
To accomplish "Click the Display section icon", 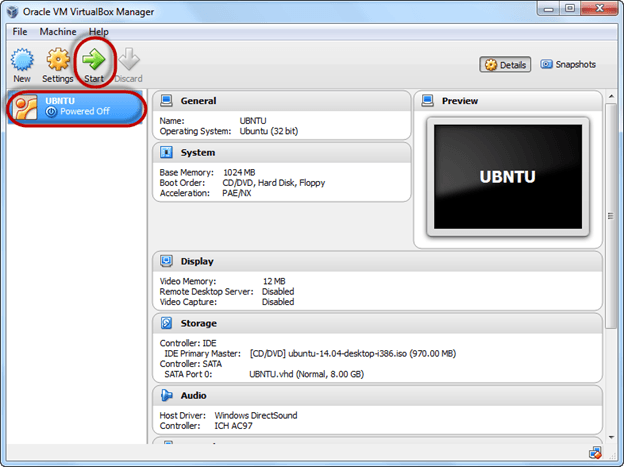I will 165,261.
